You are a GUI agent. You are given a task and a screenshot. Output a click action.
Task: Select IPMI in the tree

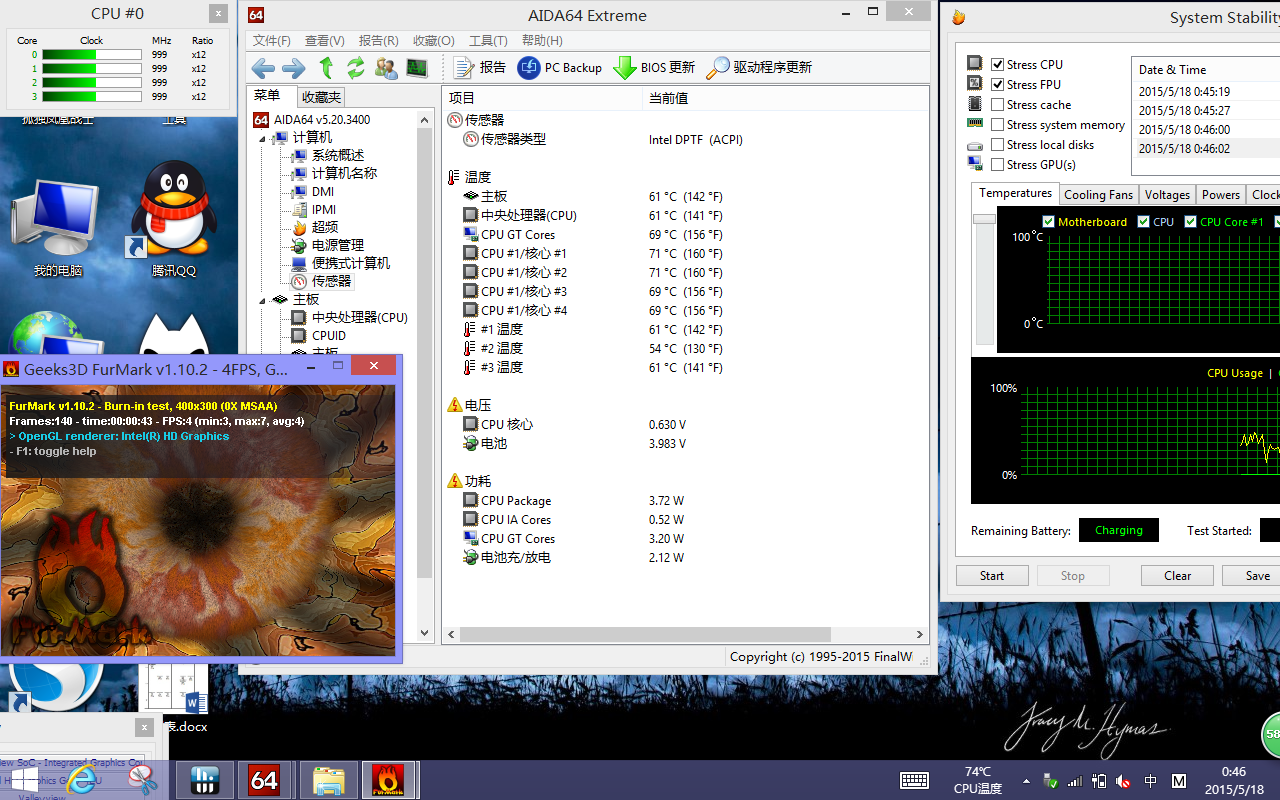pos(324,210)
